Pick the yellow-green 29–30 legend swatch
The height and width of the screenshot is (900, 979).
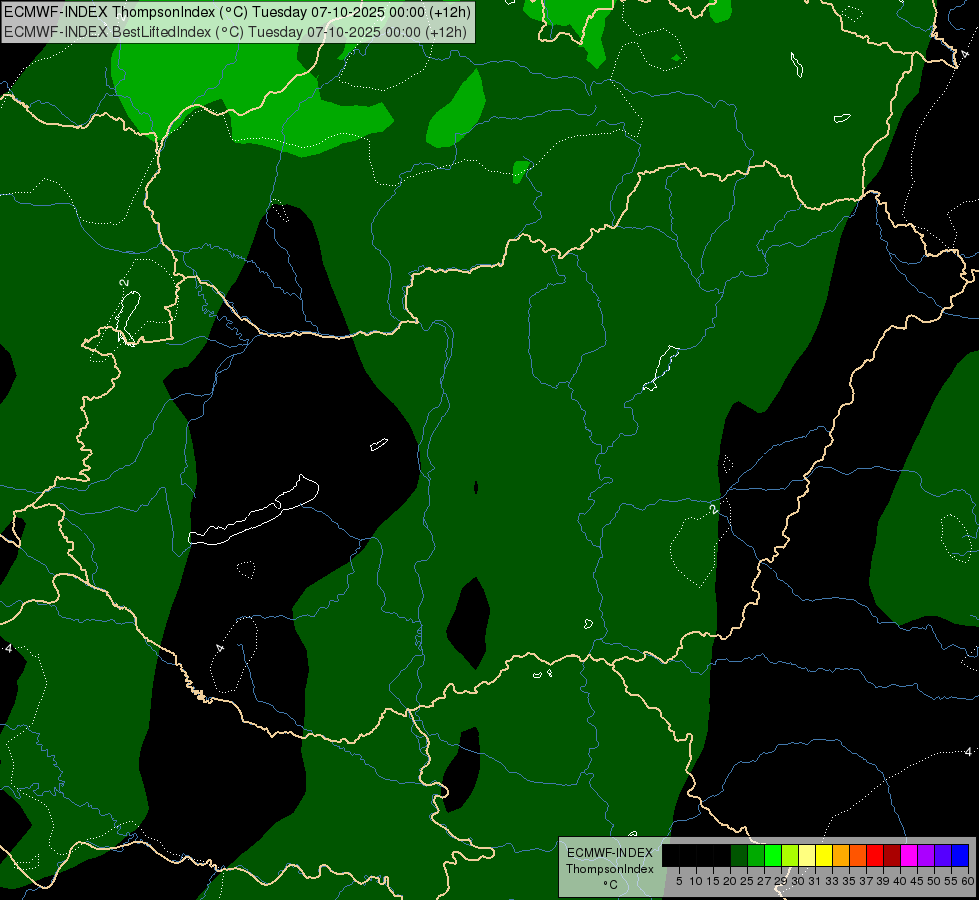click(x=790, y=855)
